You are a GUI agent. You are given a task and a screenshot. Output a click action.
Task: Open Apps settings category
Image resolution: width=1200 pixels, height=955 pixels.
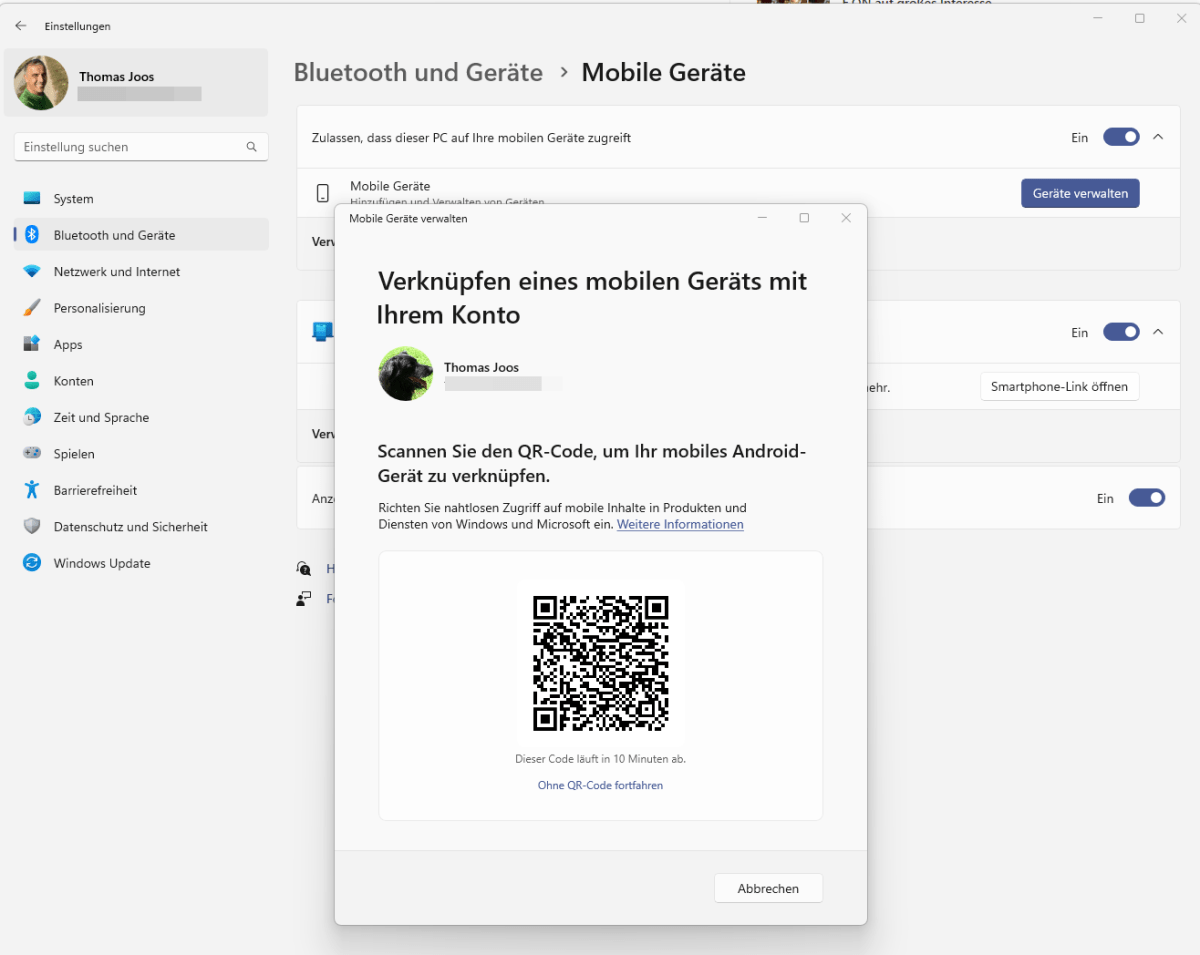[141, 344]
